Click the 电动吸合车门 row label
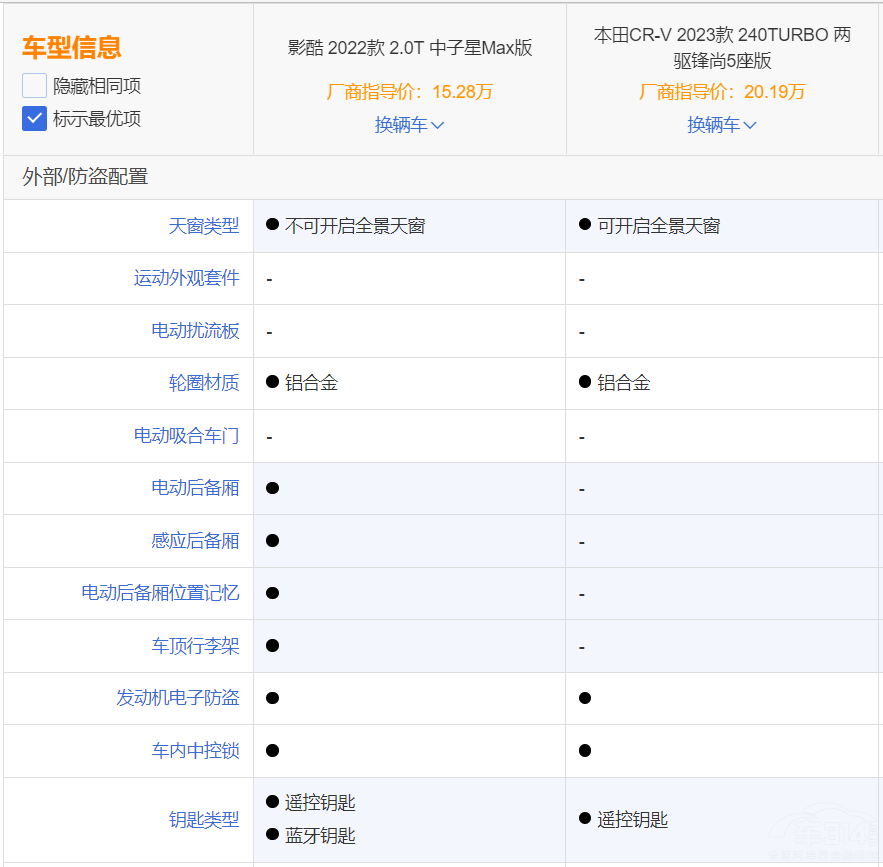Viewport: 883px width, 867px height. (187, 436)
